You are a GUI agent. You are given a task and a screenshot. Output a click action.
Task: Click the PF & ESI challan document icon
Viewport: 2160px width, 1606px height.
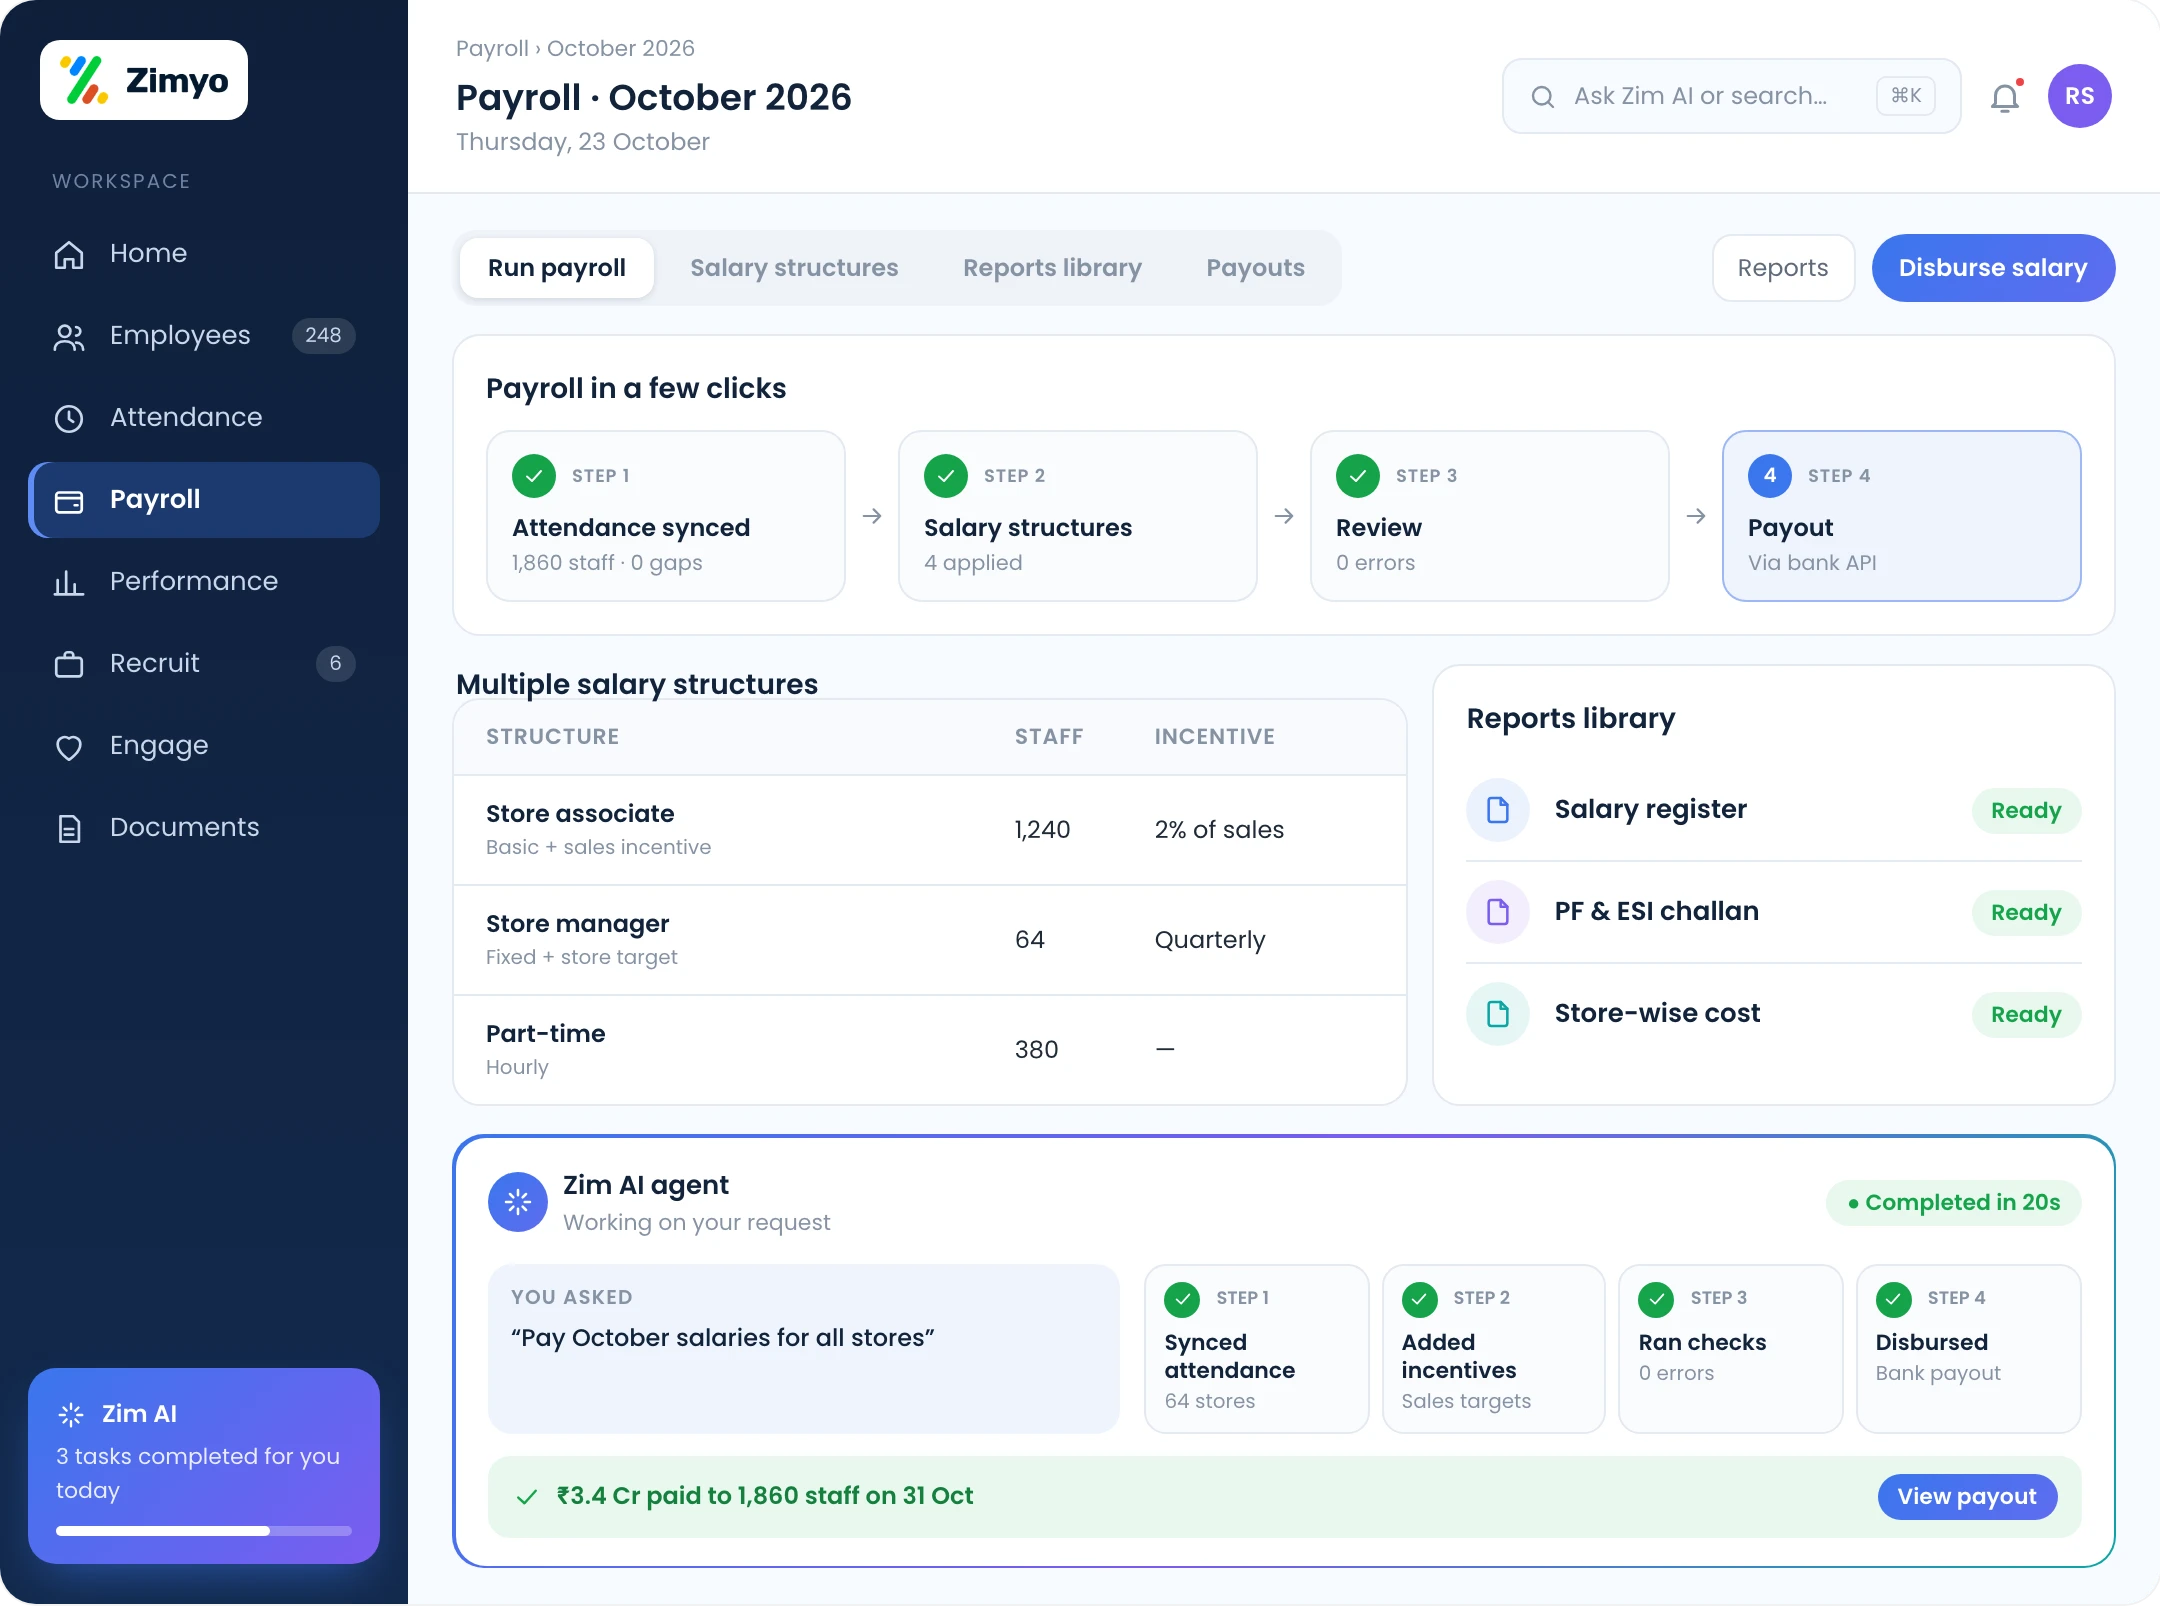coord(1498,912)
